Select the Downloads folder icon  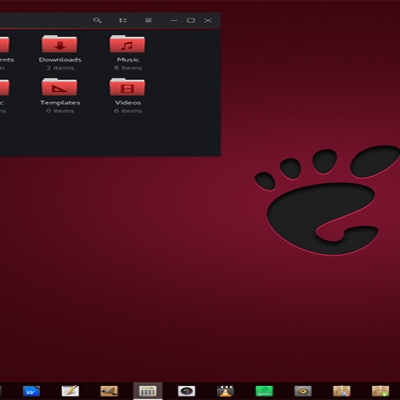click(60, 44)
